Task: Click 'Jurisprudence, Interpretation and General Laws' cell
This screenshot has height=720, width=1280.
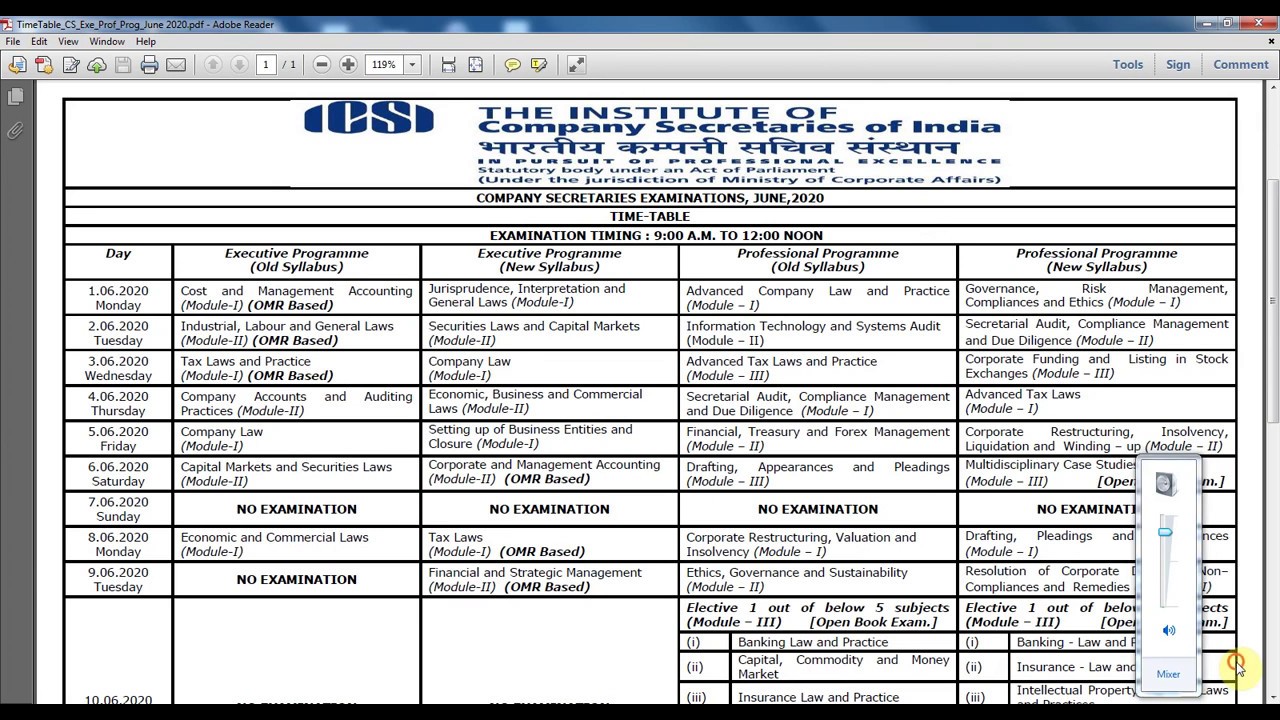Action: tap(549, 296)
